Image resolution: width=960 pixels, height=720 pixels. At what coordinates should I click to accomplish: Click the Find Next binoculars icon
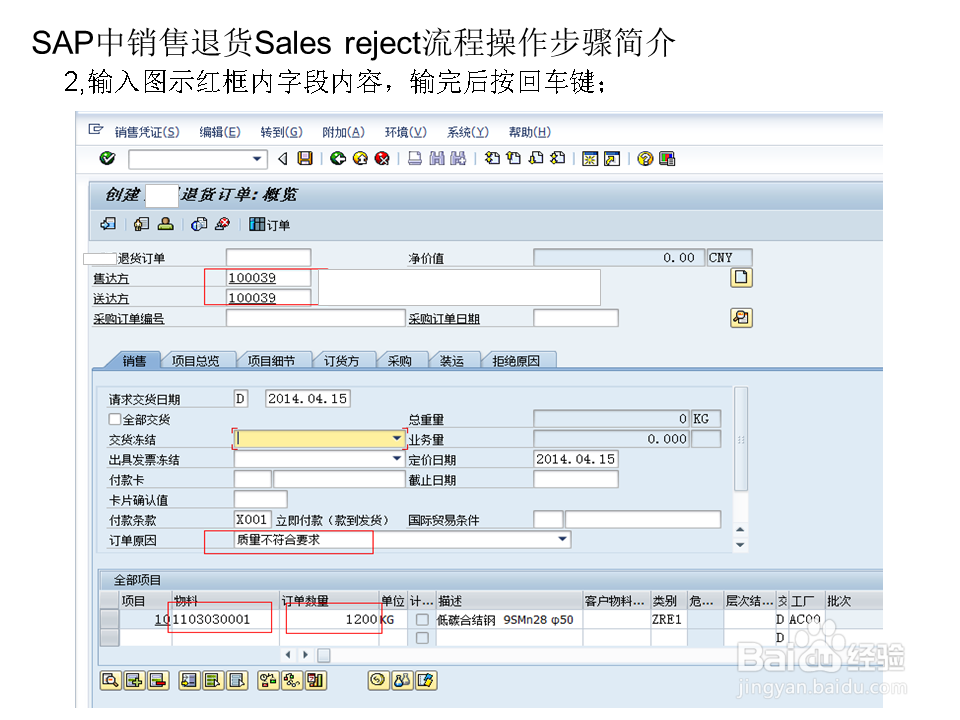(x=458, y=159)
